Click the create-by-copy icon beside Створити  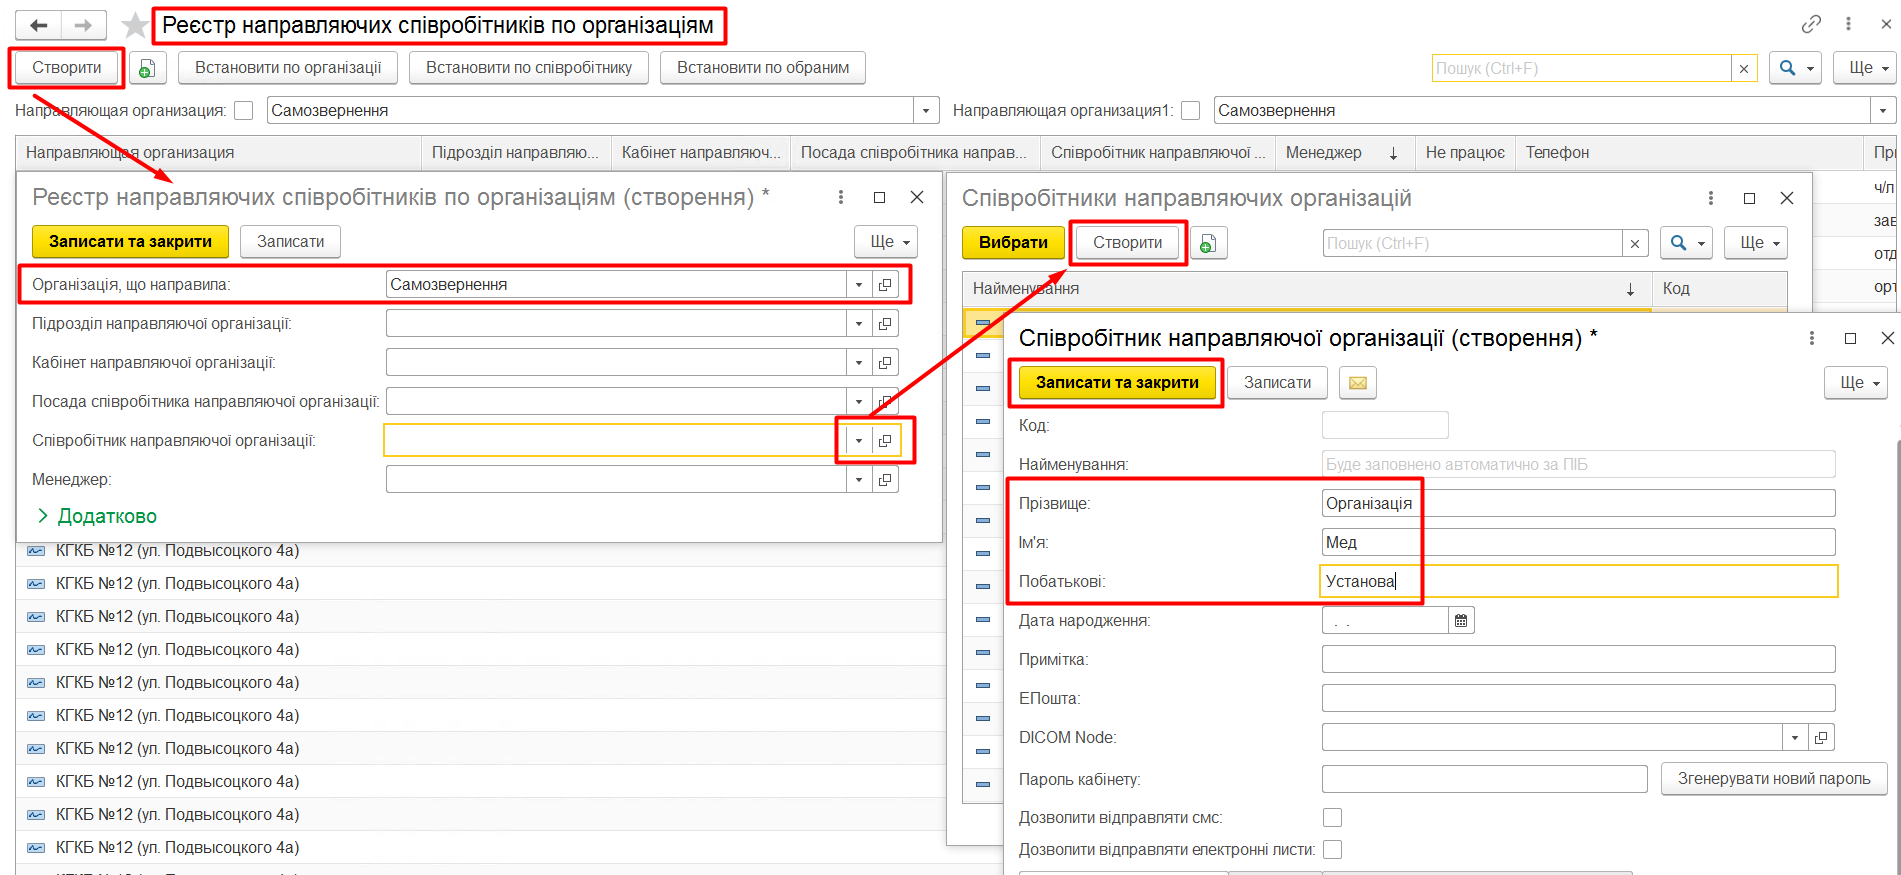point(147,68)
